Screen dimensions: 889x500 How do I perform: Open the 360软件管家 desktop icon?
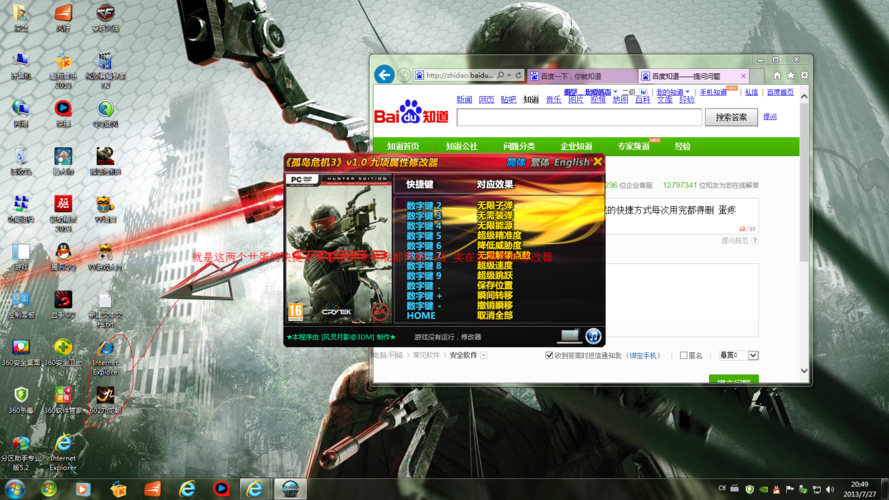(63, 399)
